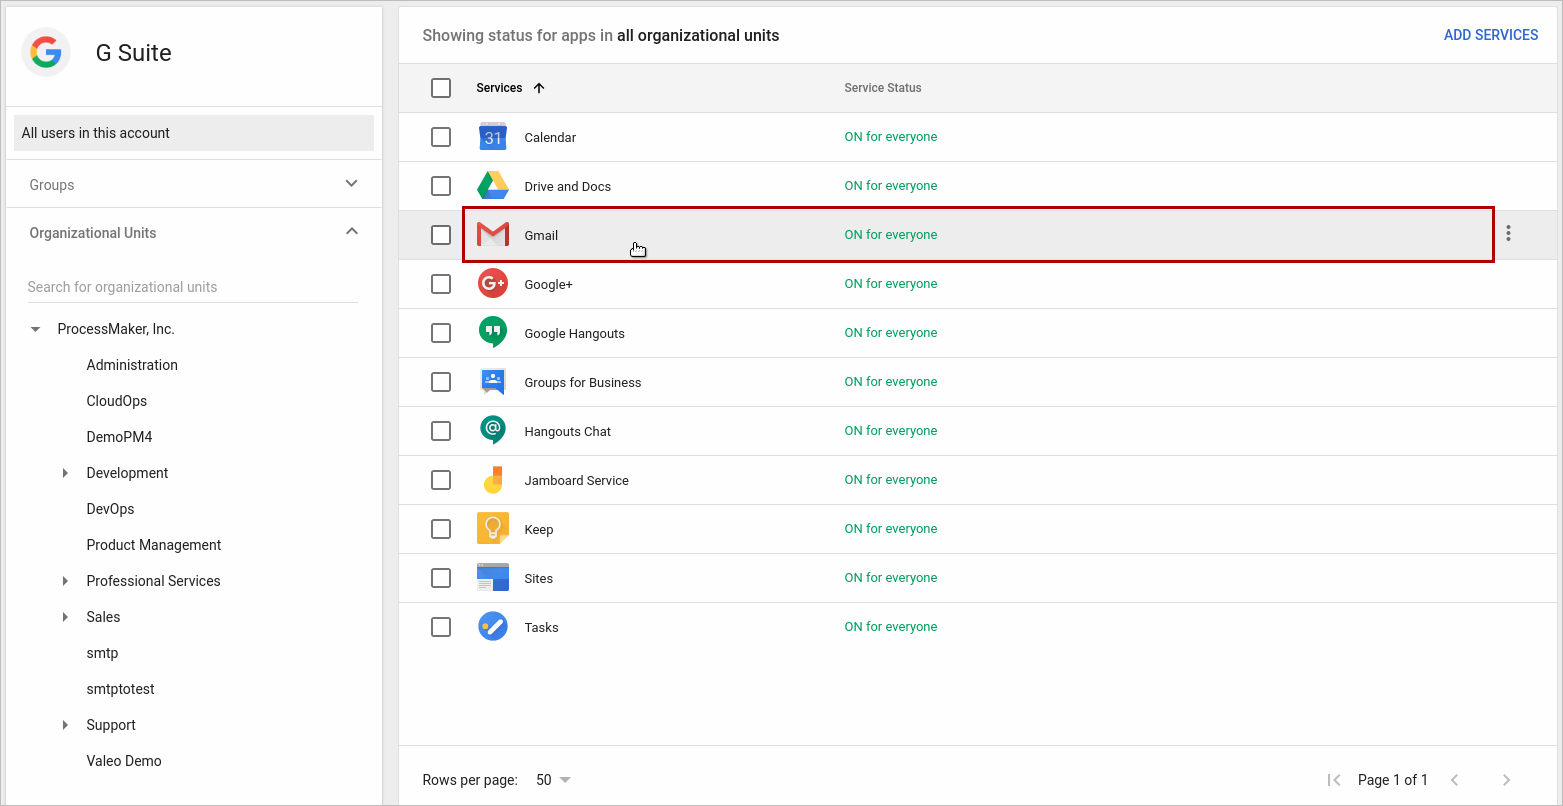Click the Google Hangouts green icon
Screen dimensions: 1563x806
point(493,333)
